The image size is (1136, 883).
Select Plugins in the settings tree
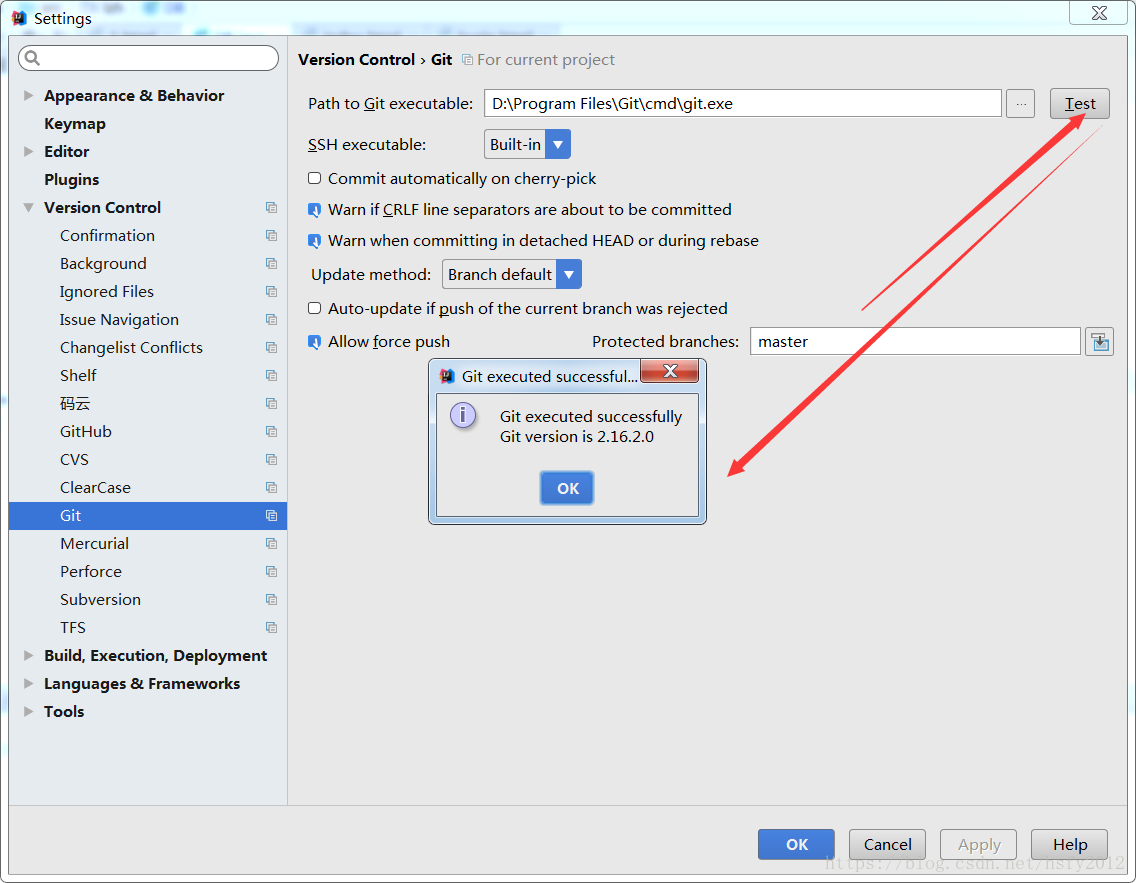pos(72,180)
